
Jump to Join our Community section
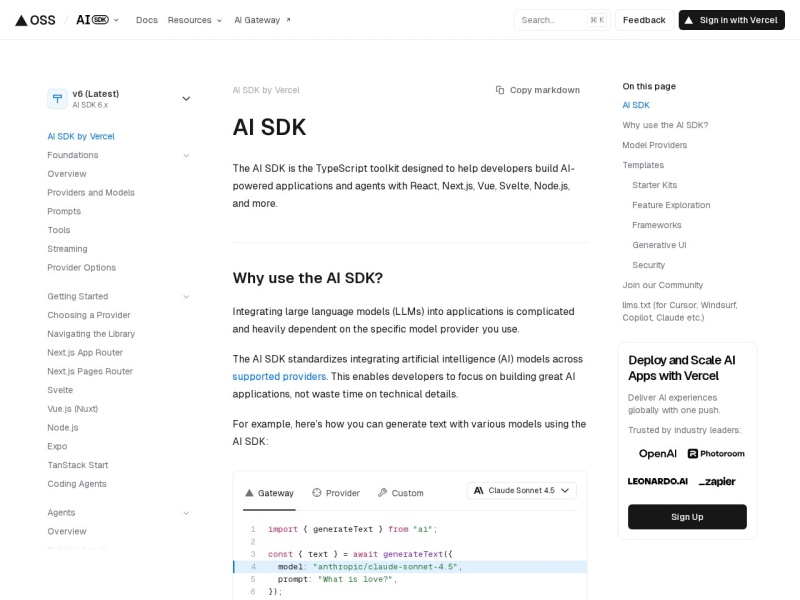(x=662, y=285)
